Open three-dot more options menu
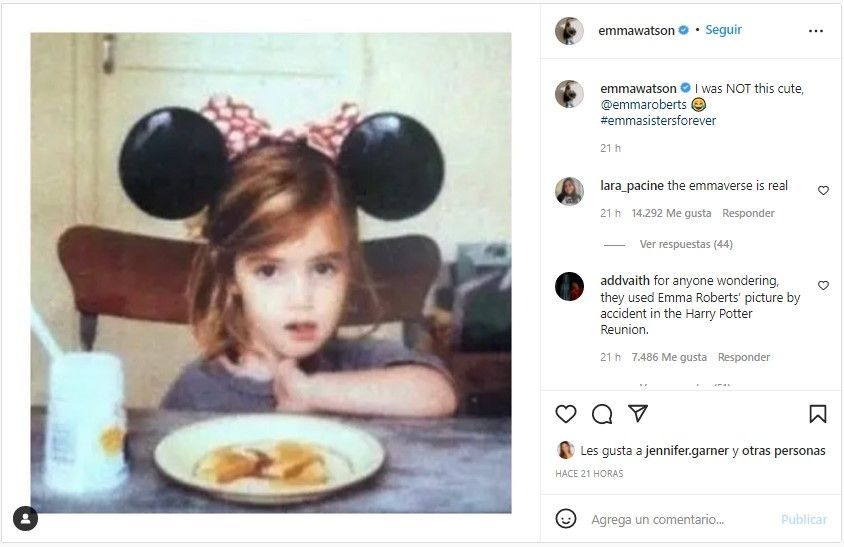Image resolution: width=844 pixels, height=547 pixels. 816,31
